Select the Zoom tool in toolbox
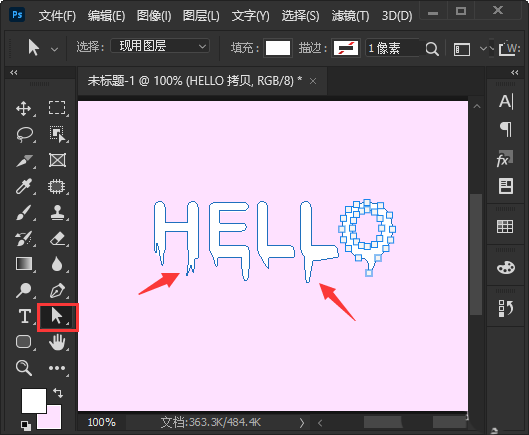The width and height of the screenshot is (529, 435). coord(24,368)
